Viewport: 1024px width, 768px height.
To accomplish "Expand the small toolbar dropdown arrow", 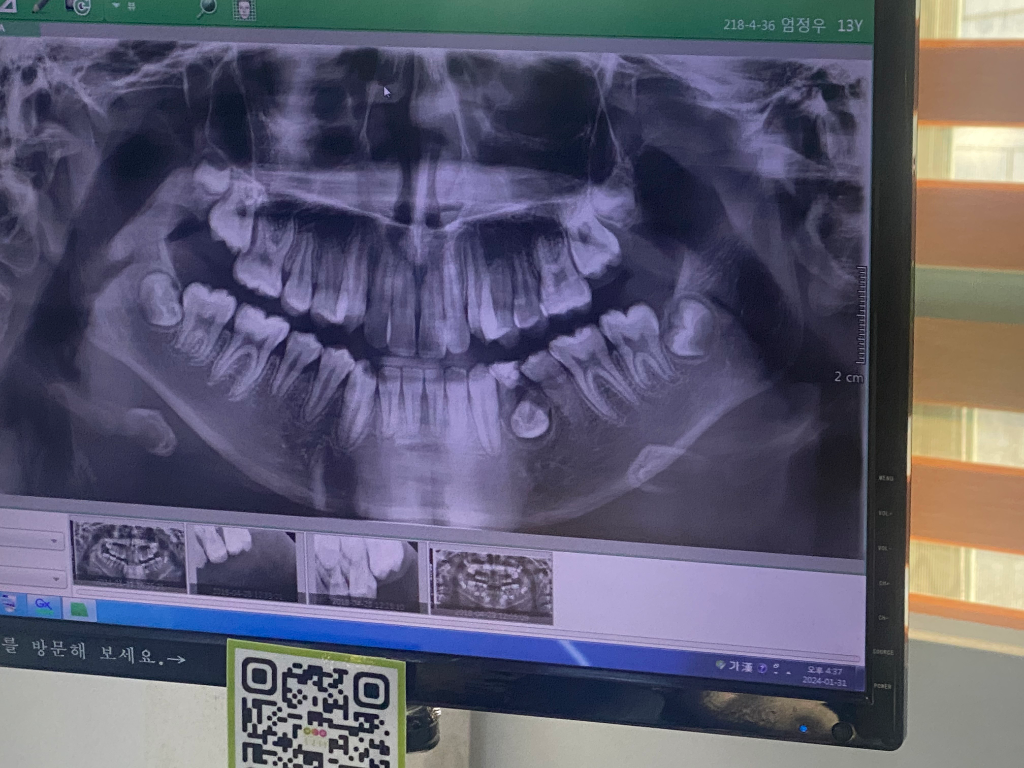I will (116, 6).
